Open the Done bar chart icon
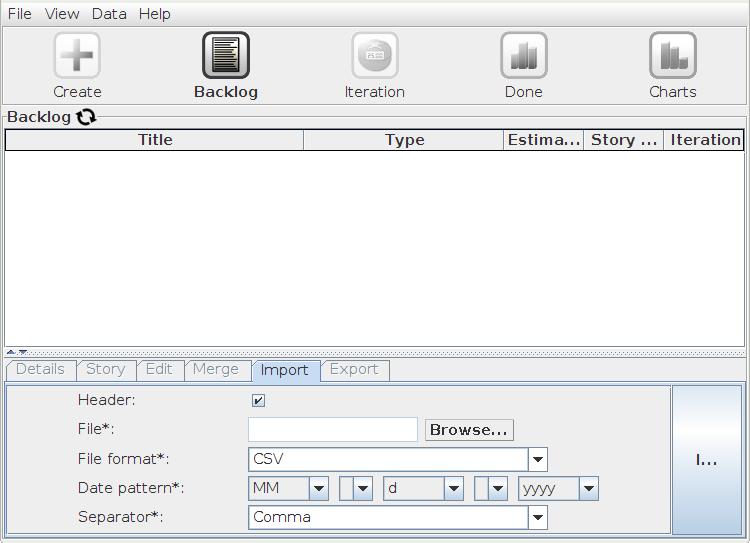Screen dimensions: 750x543 pyautogui.click(x=524, y=55)
